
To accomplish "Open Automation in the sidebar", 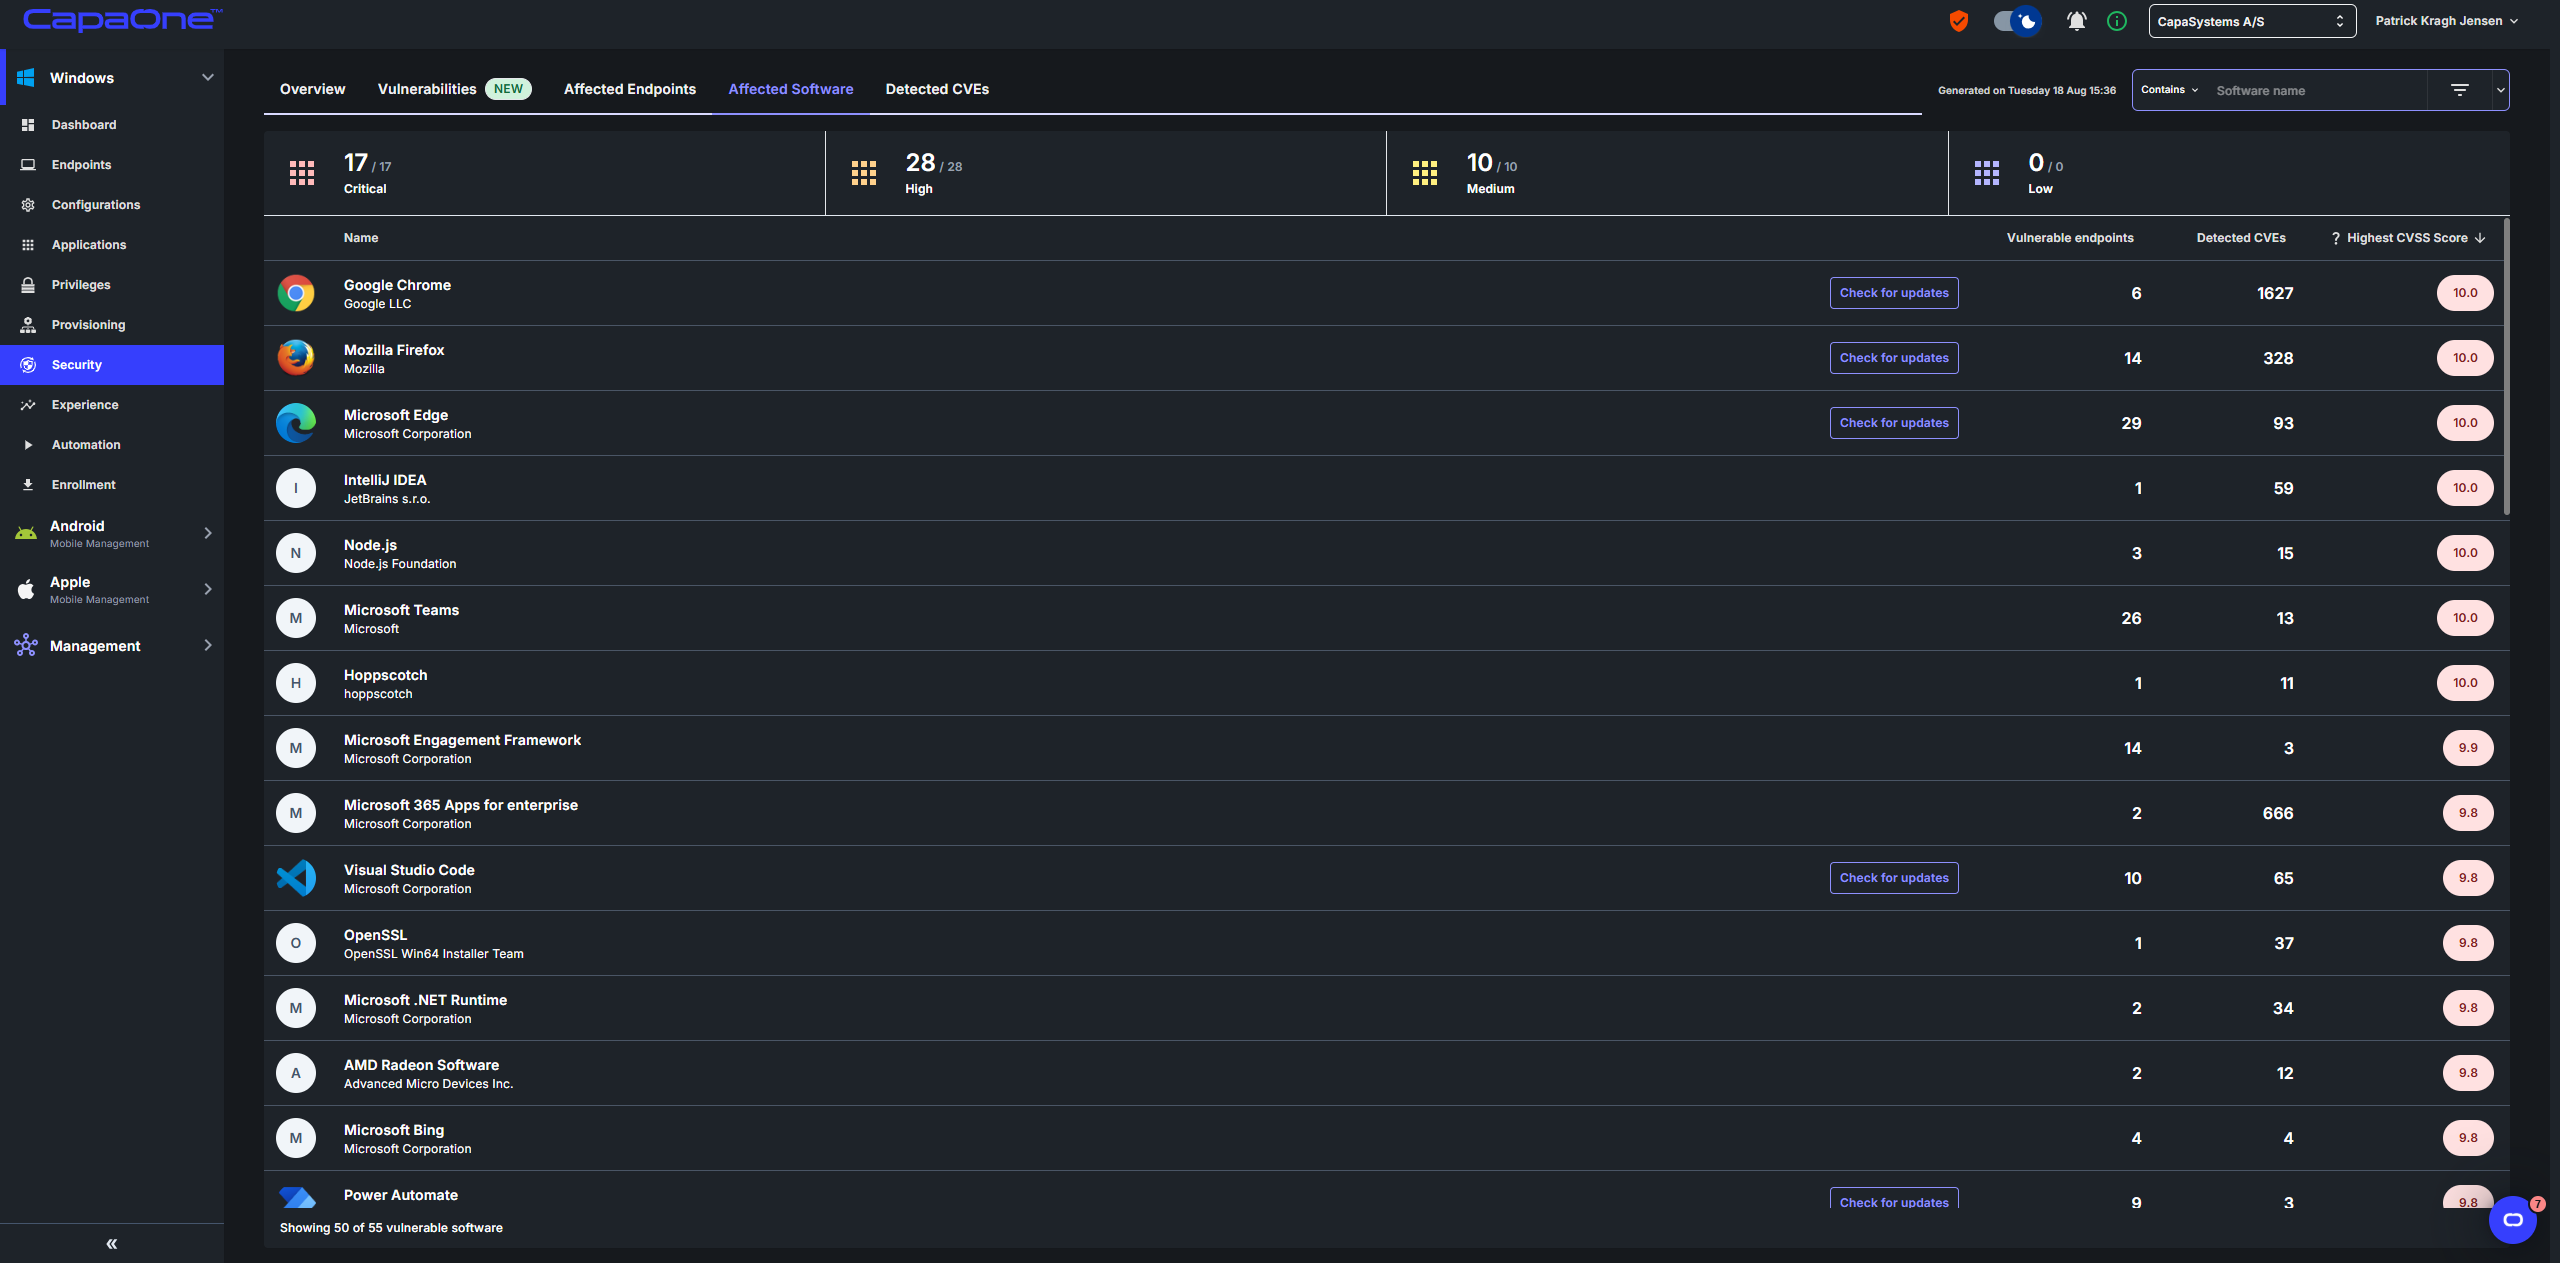I will [x=112, y=445].
